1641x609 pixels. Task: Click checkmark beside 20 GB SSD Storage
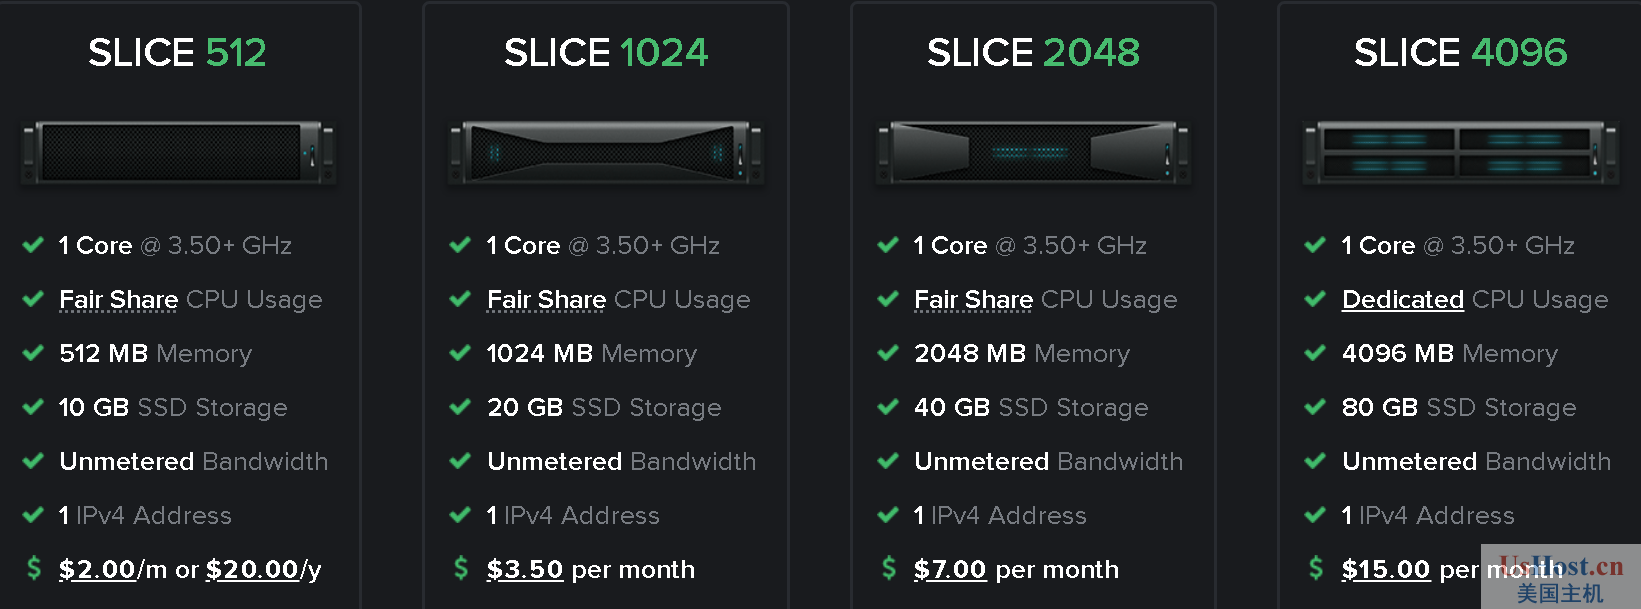coord(460,407)
